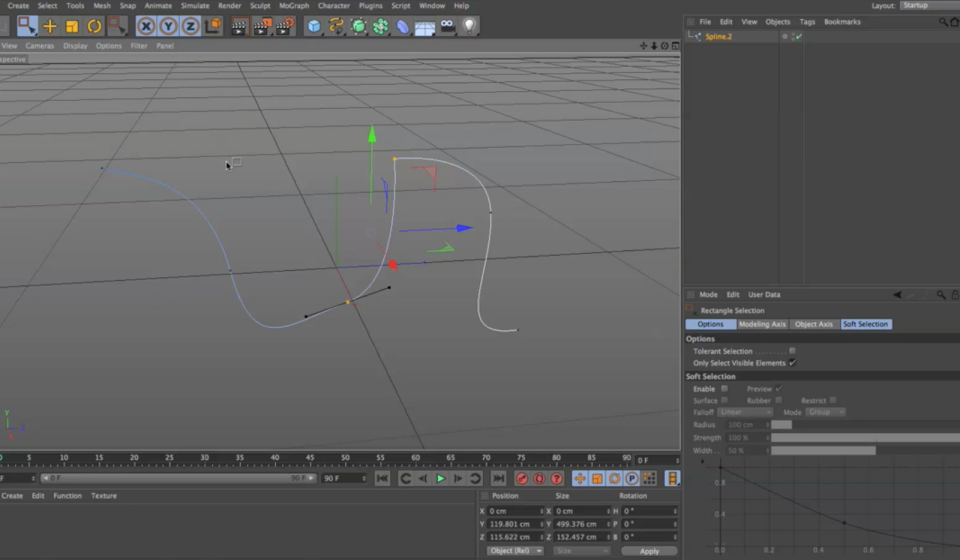Open keyframe selection question-mark button
Viewport: 960px width, 560px height.
point(556,479)
